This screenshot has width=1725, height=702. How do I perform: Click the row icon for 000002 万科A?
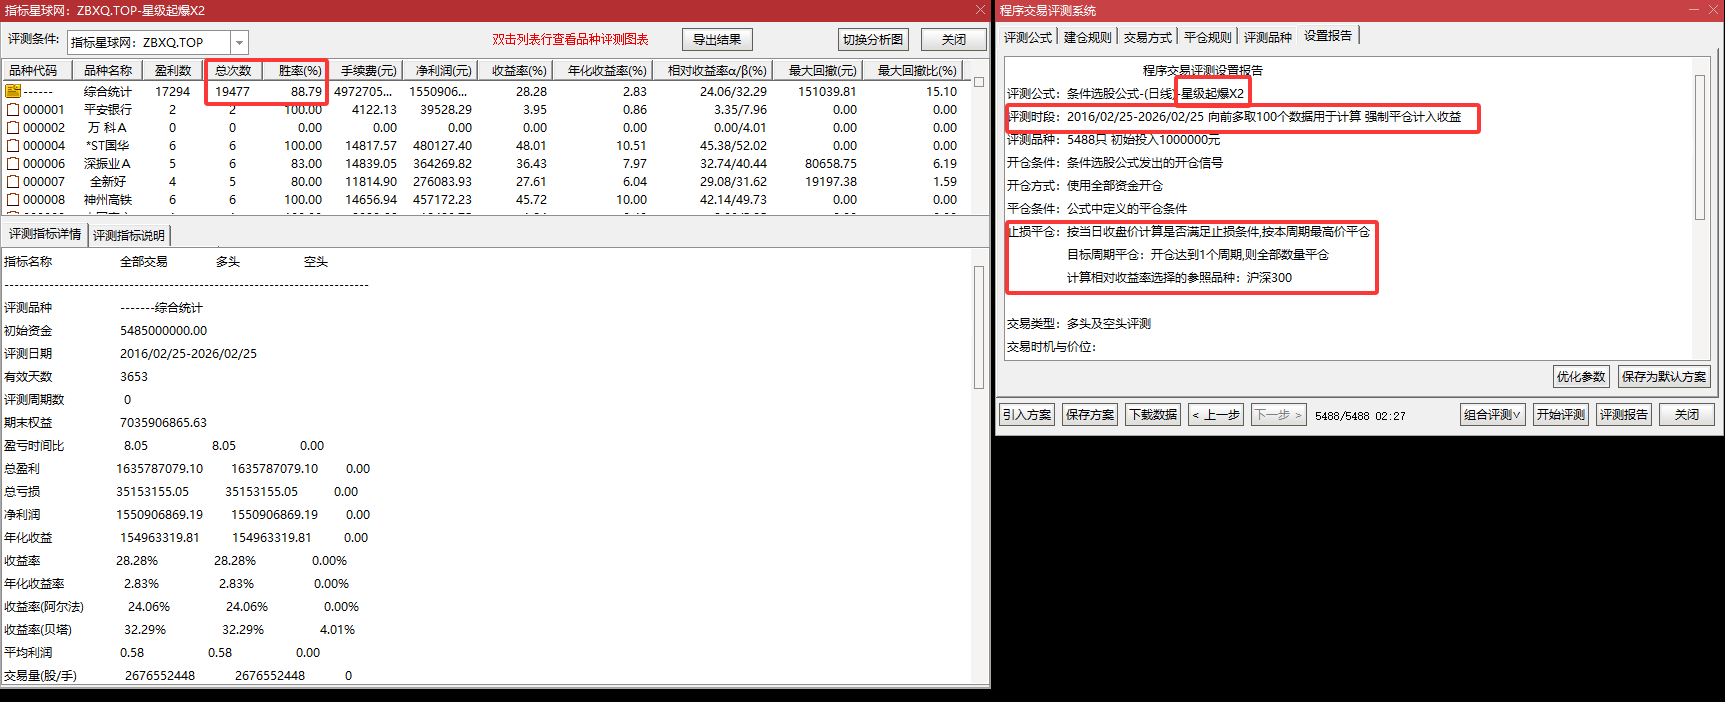pyautogui.click(x=13, y=127)
